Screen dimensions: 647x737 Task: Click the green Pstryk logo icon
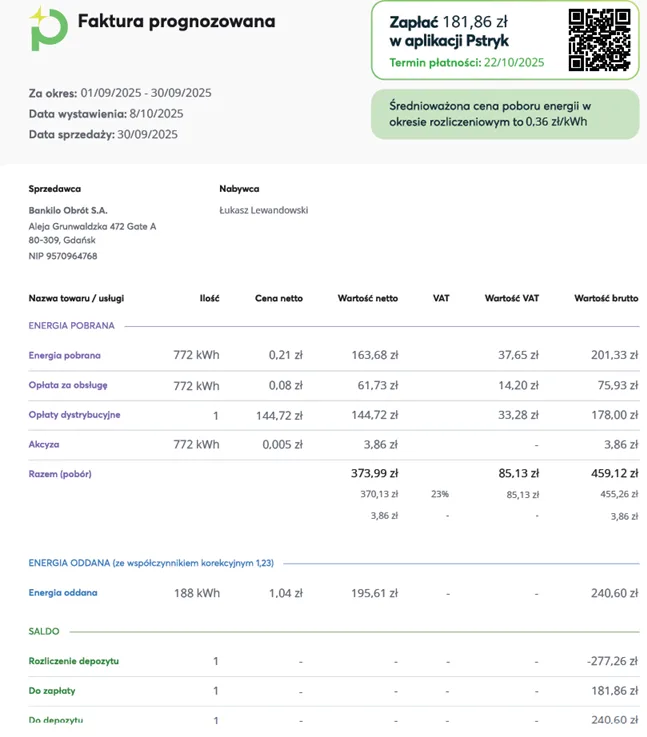pyautogui.click(x=48, y=28)
